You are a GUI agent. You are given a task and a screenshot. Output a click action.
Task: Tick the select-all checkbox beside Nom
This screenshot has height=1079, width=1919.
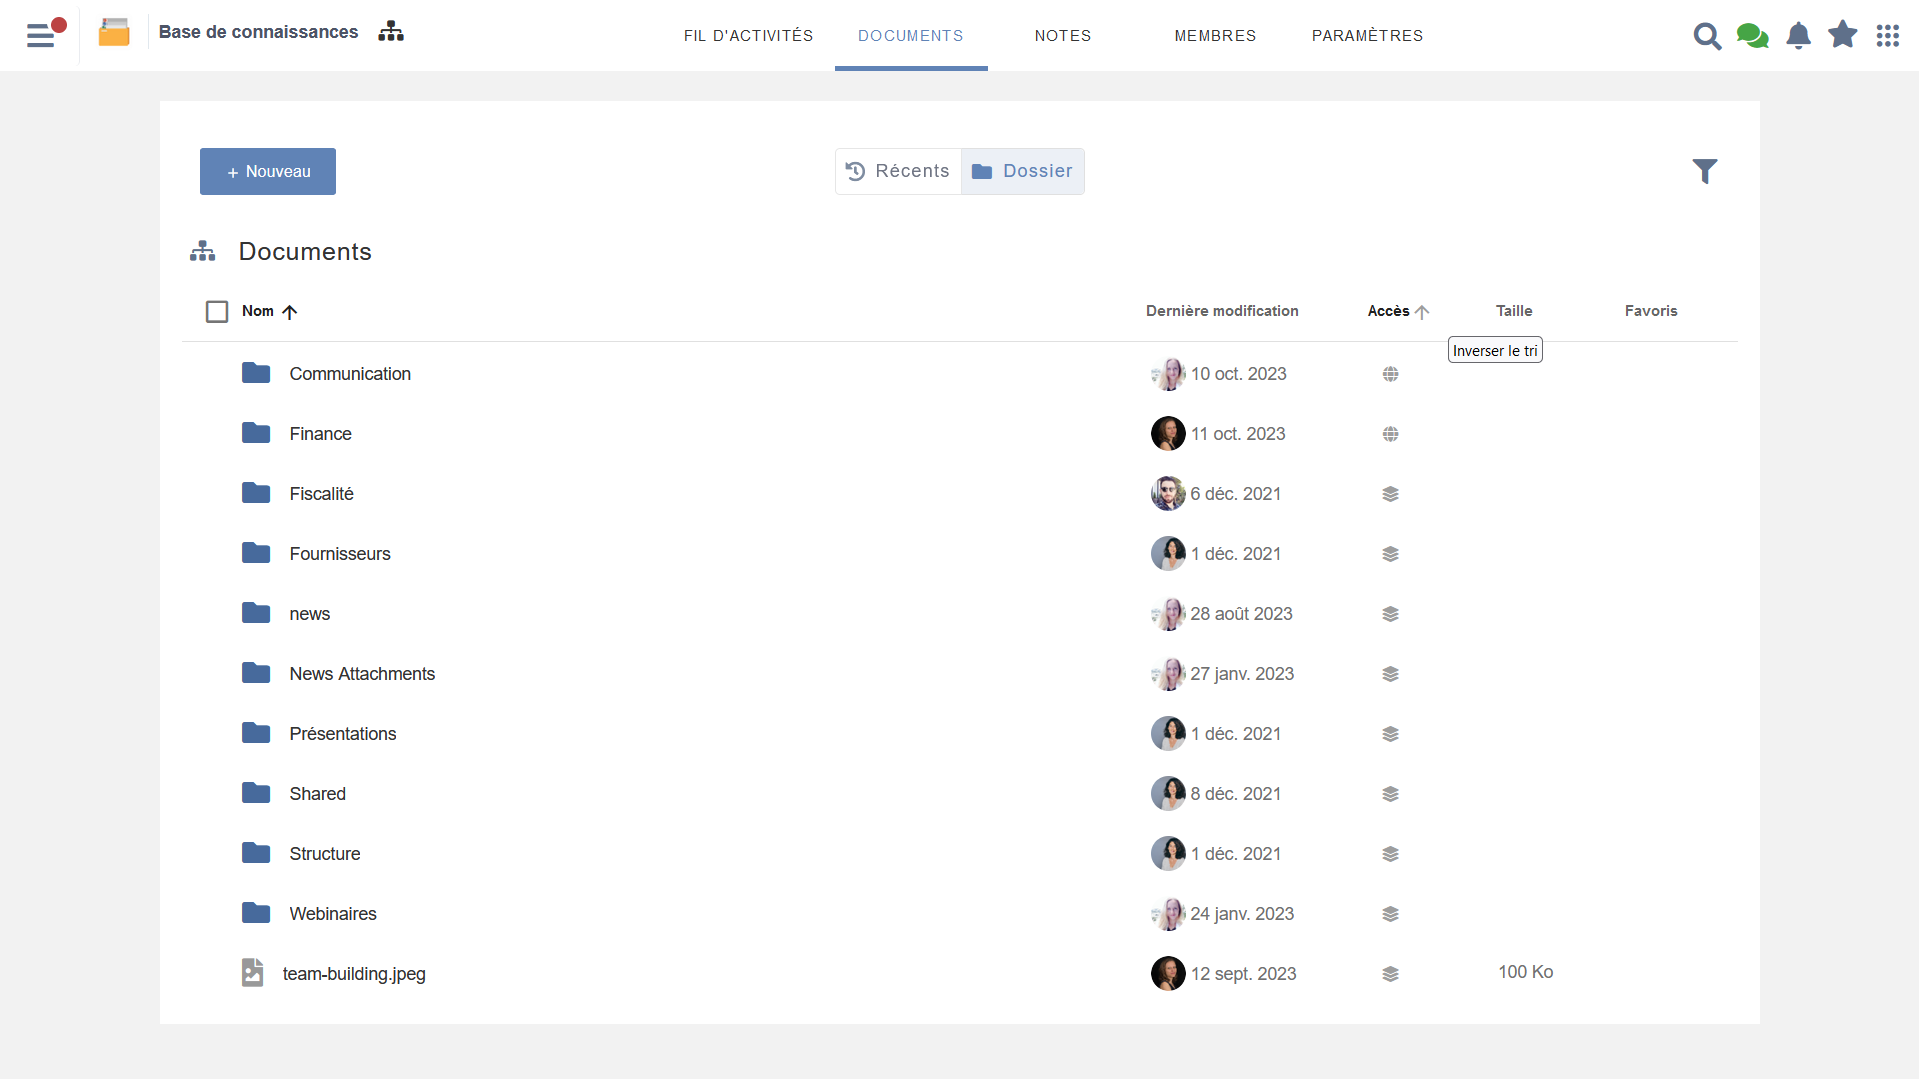point(217,312)
